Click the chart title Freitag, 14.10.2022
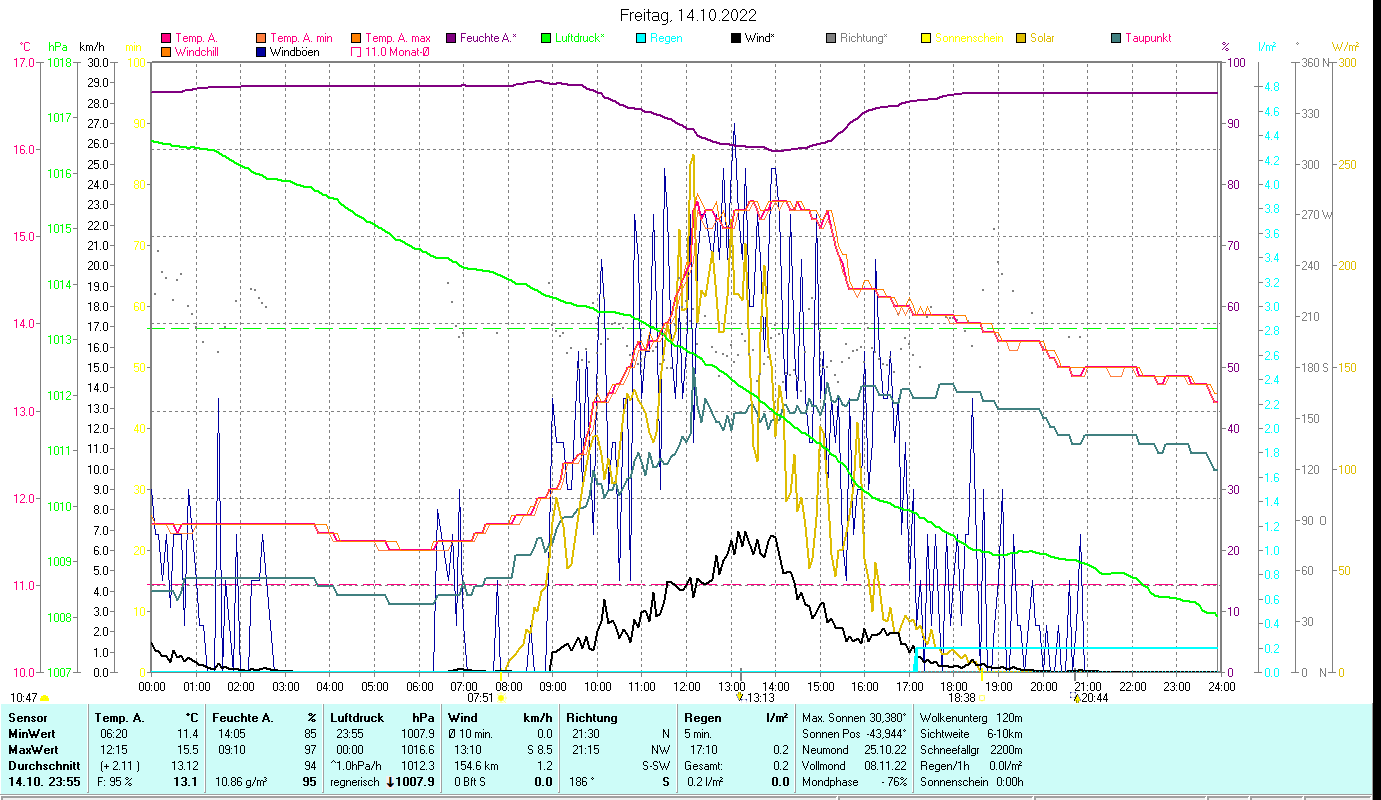 pyautogui.click(x=688, y=15)
